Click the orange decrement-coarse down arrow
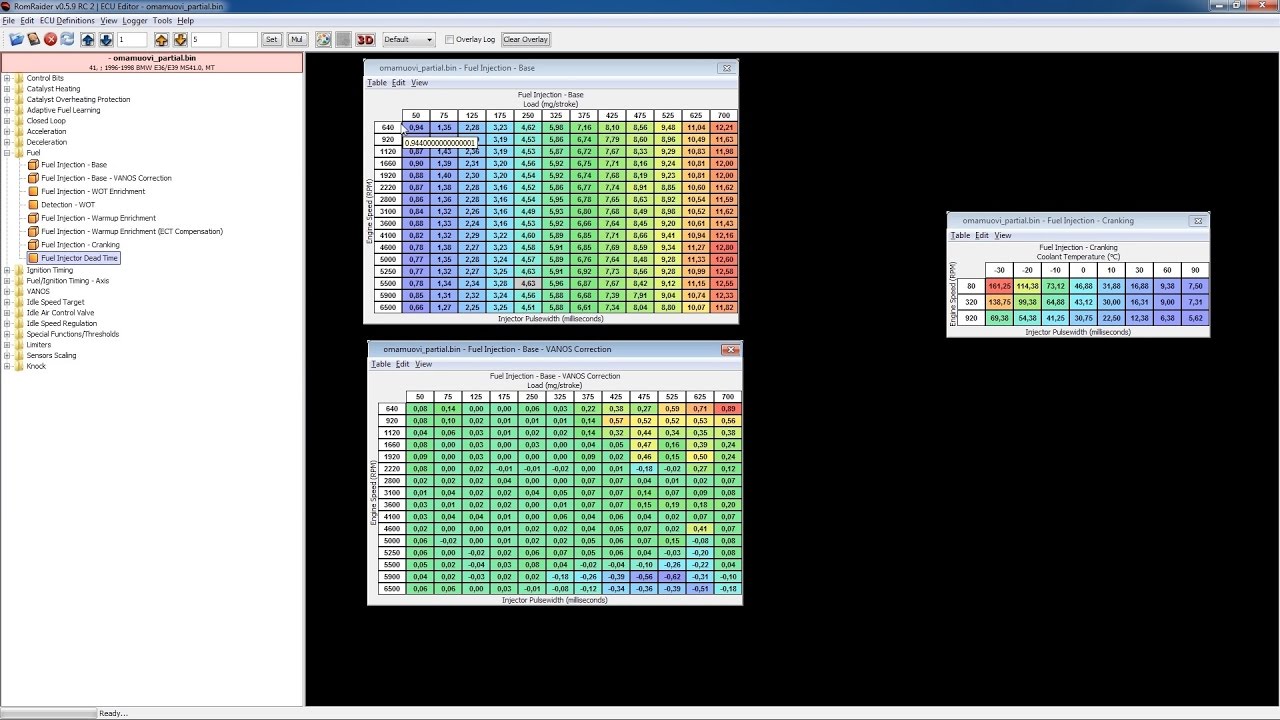 click(180, 39)
